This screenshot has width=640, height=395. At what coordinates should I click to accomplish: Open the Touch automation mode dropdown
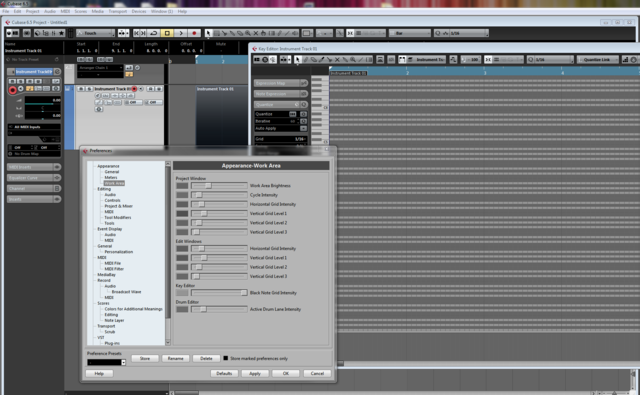[96, 33]
